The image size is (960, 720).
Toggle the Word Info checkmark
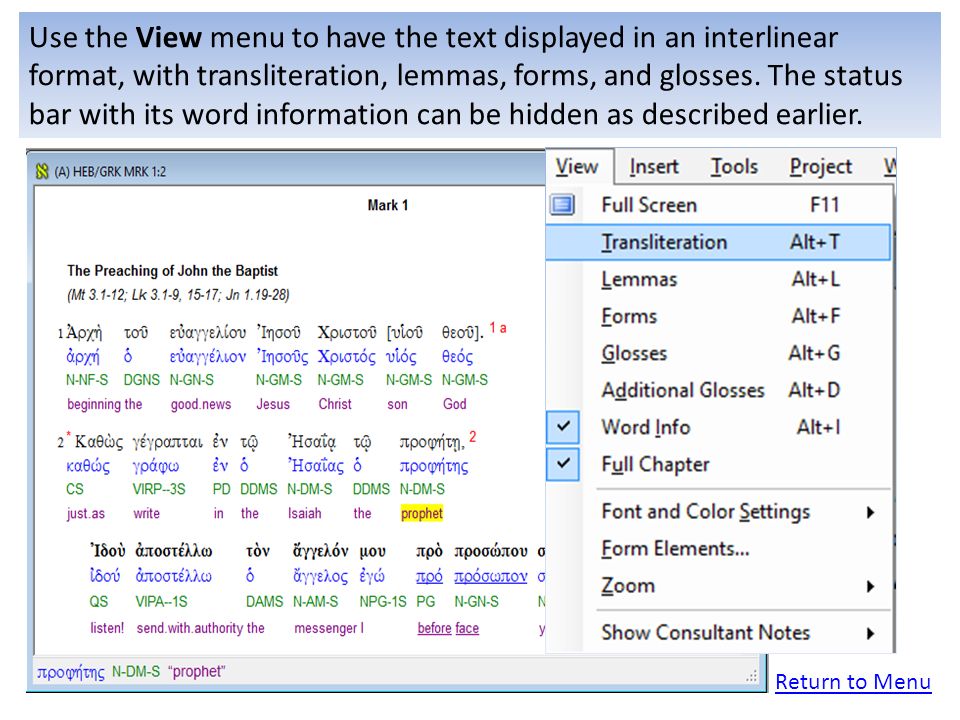click(x=563, y=426)
